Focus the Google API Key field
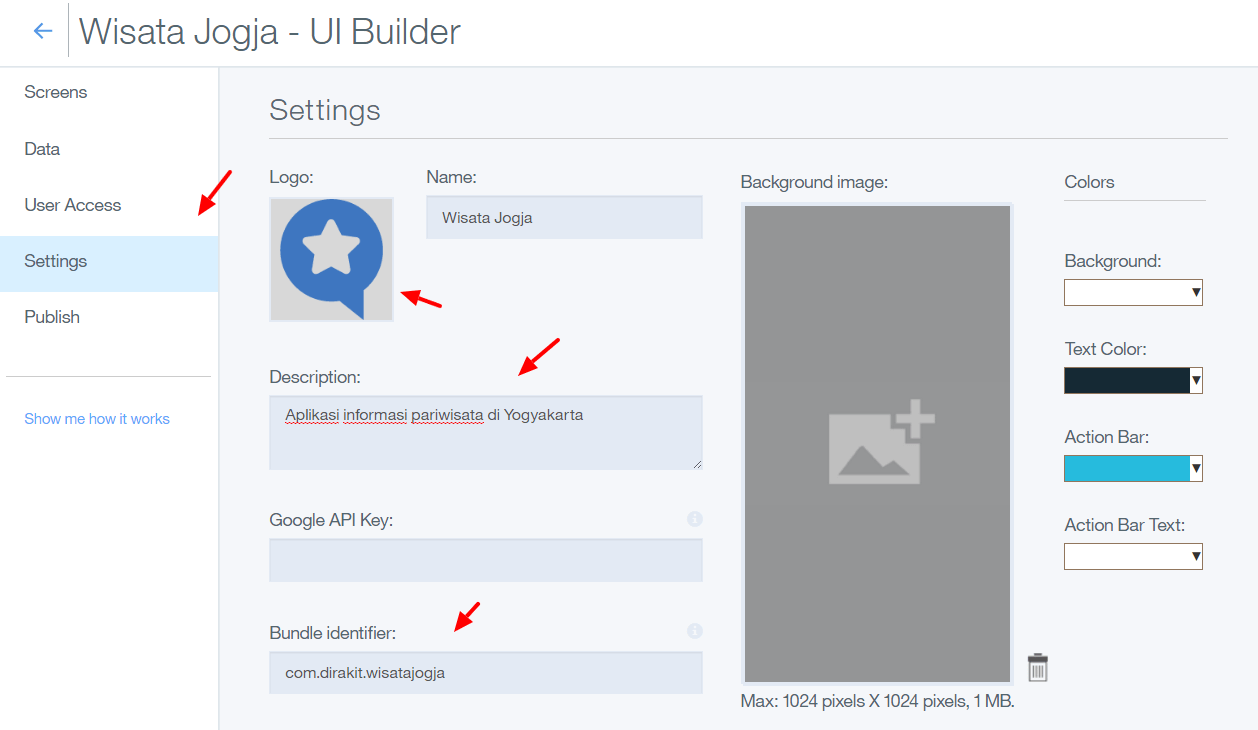The height and width of the screenshot is (730, 1258). [x=485, y=560]
